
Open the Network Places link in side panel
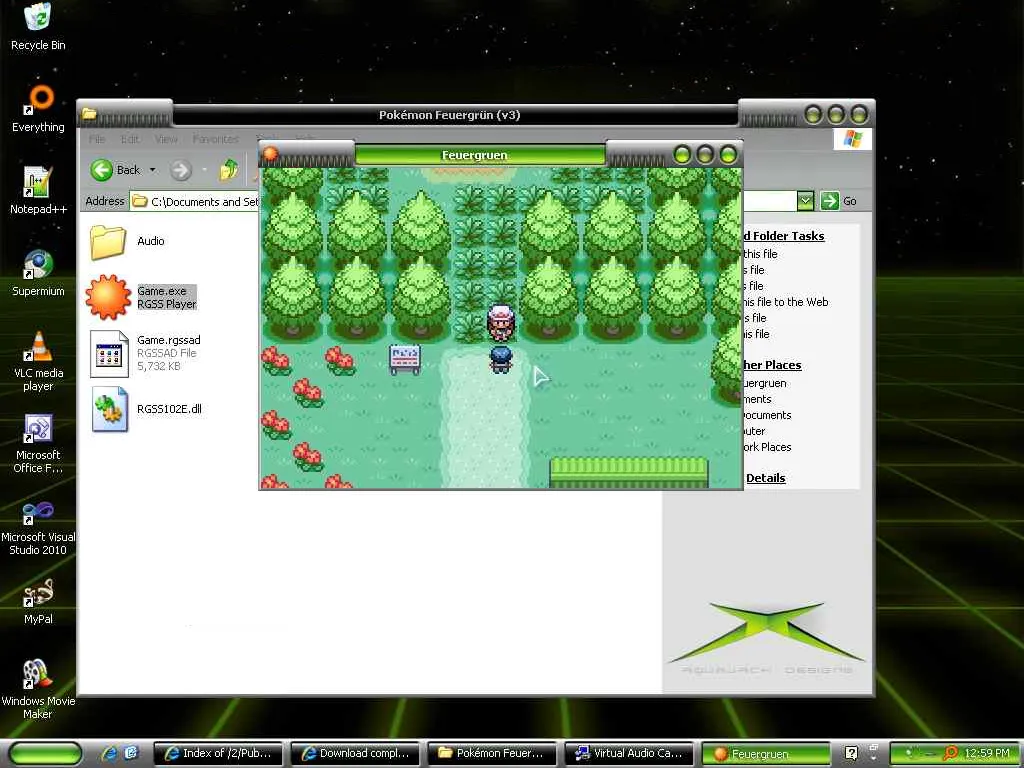[x=768, y=447]
